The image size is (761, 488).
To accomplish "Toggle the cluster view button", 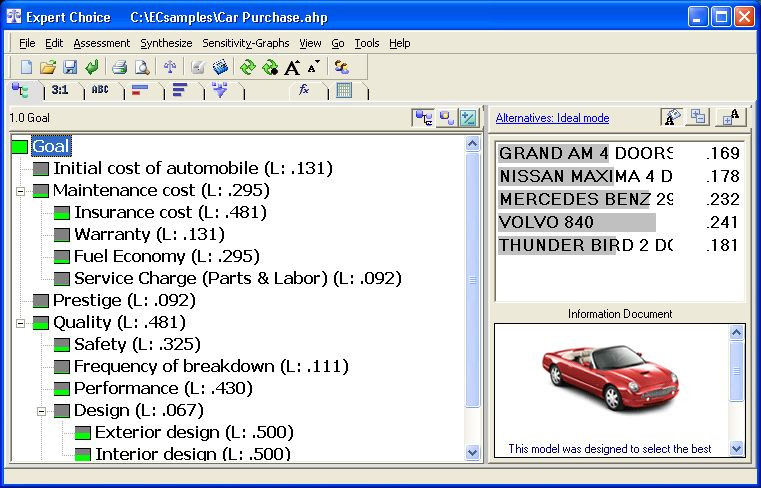I will click(x=446, y=118).
